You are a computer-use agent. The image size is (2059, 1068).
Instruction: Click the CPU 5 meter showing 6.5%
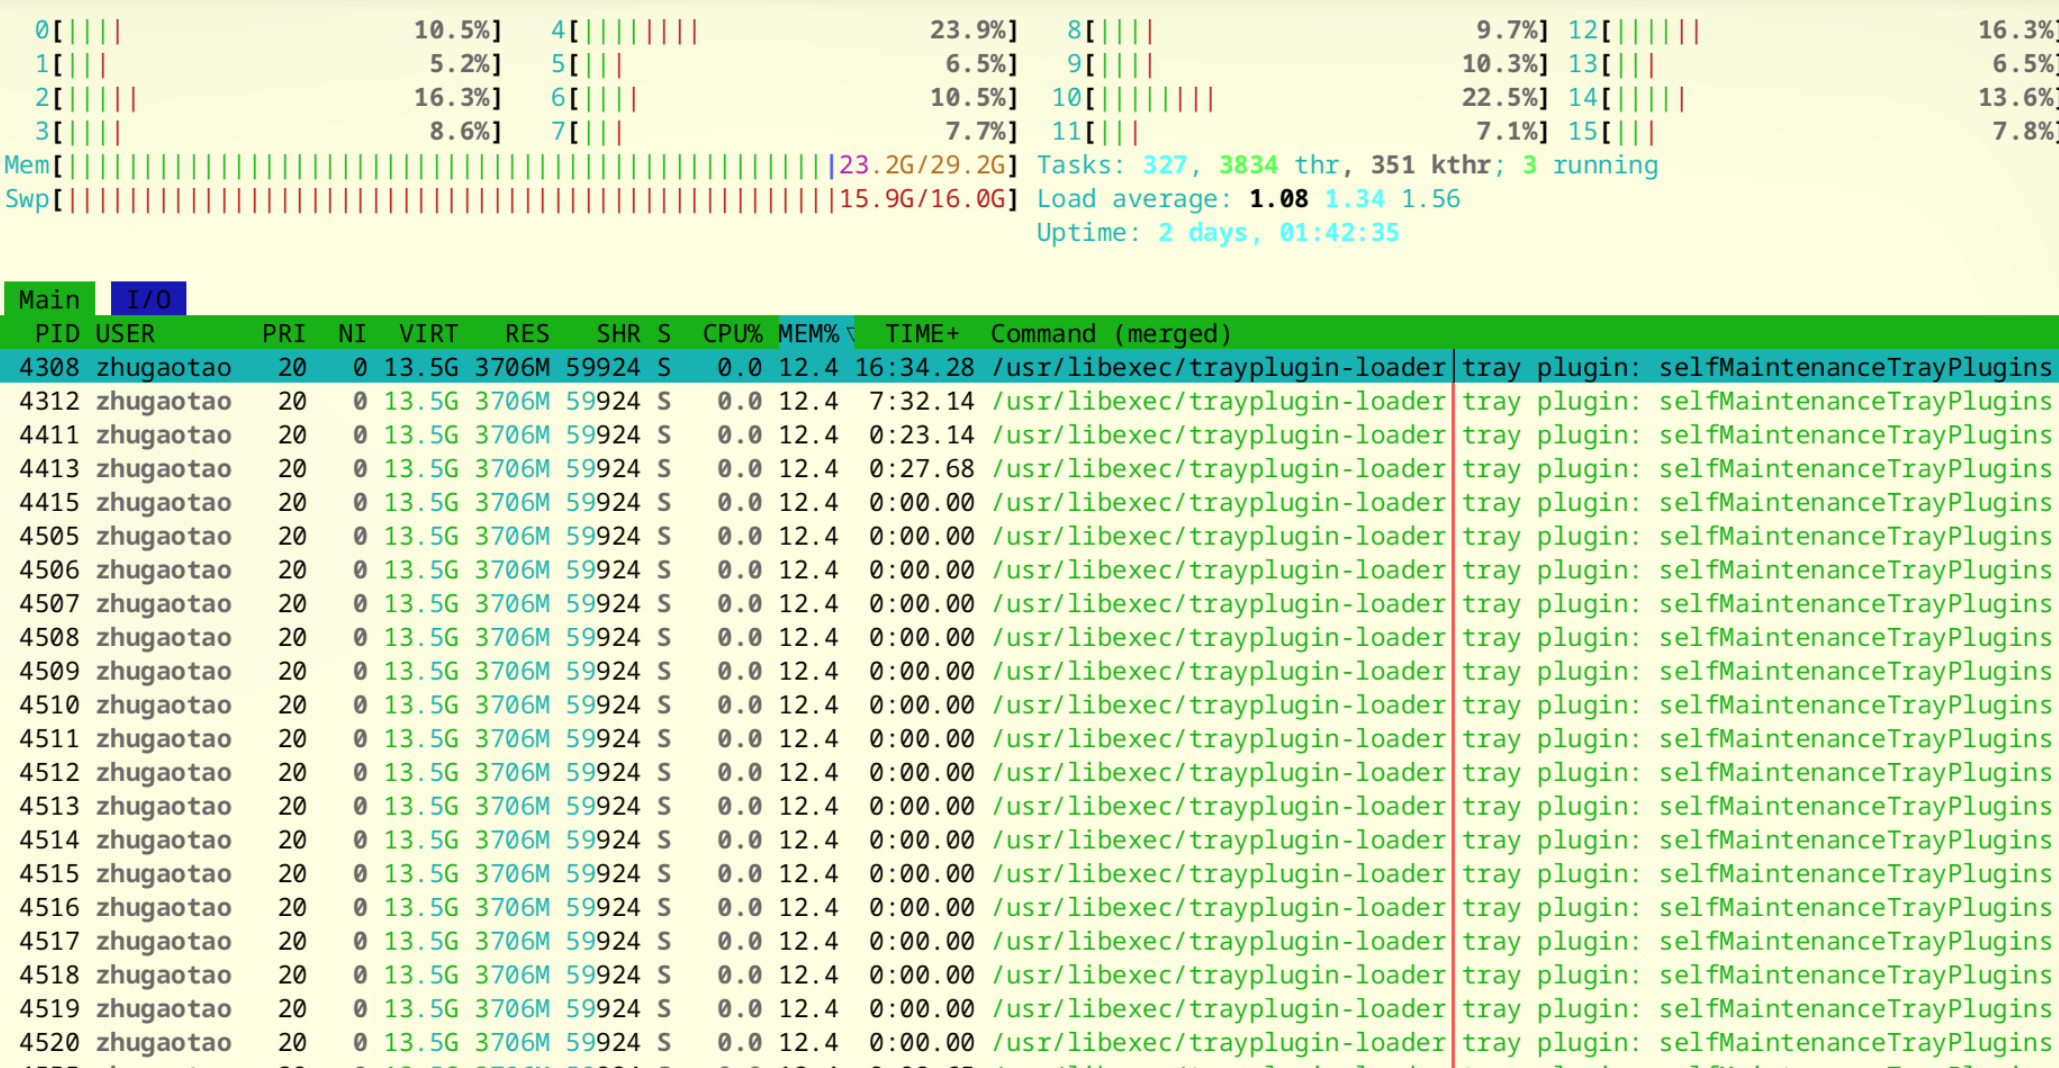(784, 64)
